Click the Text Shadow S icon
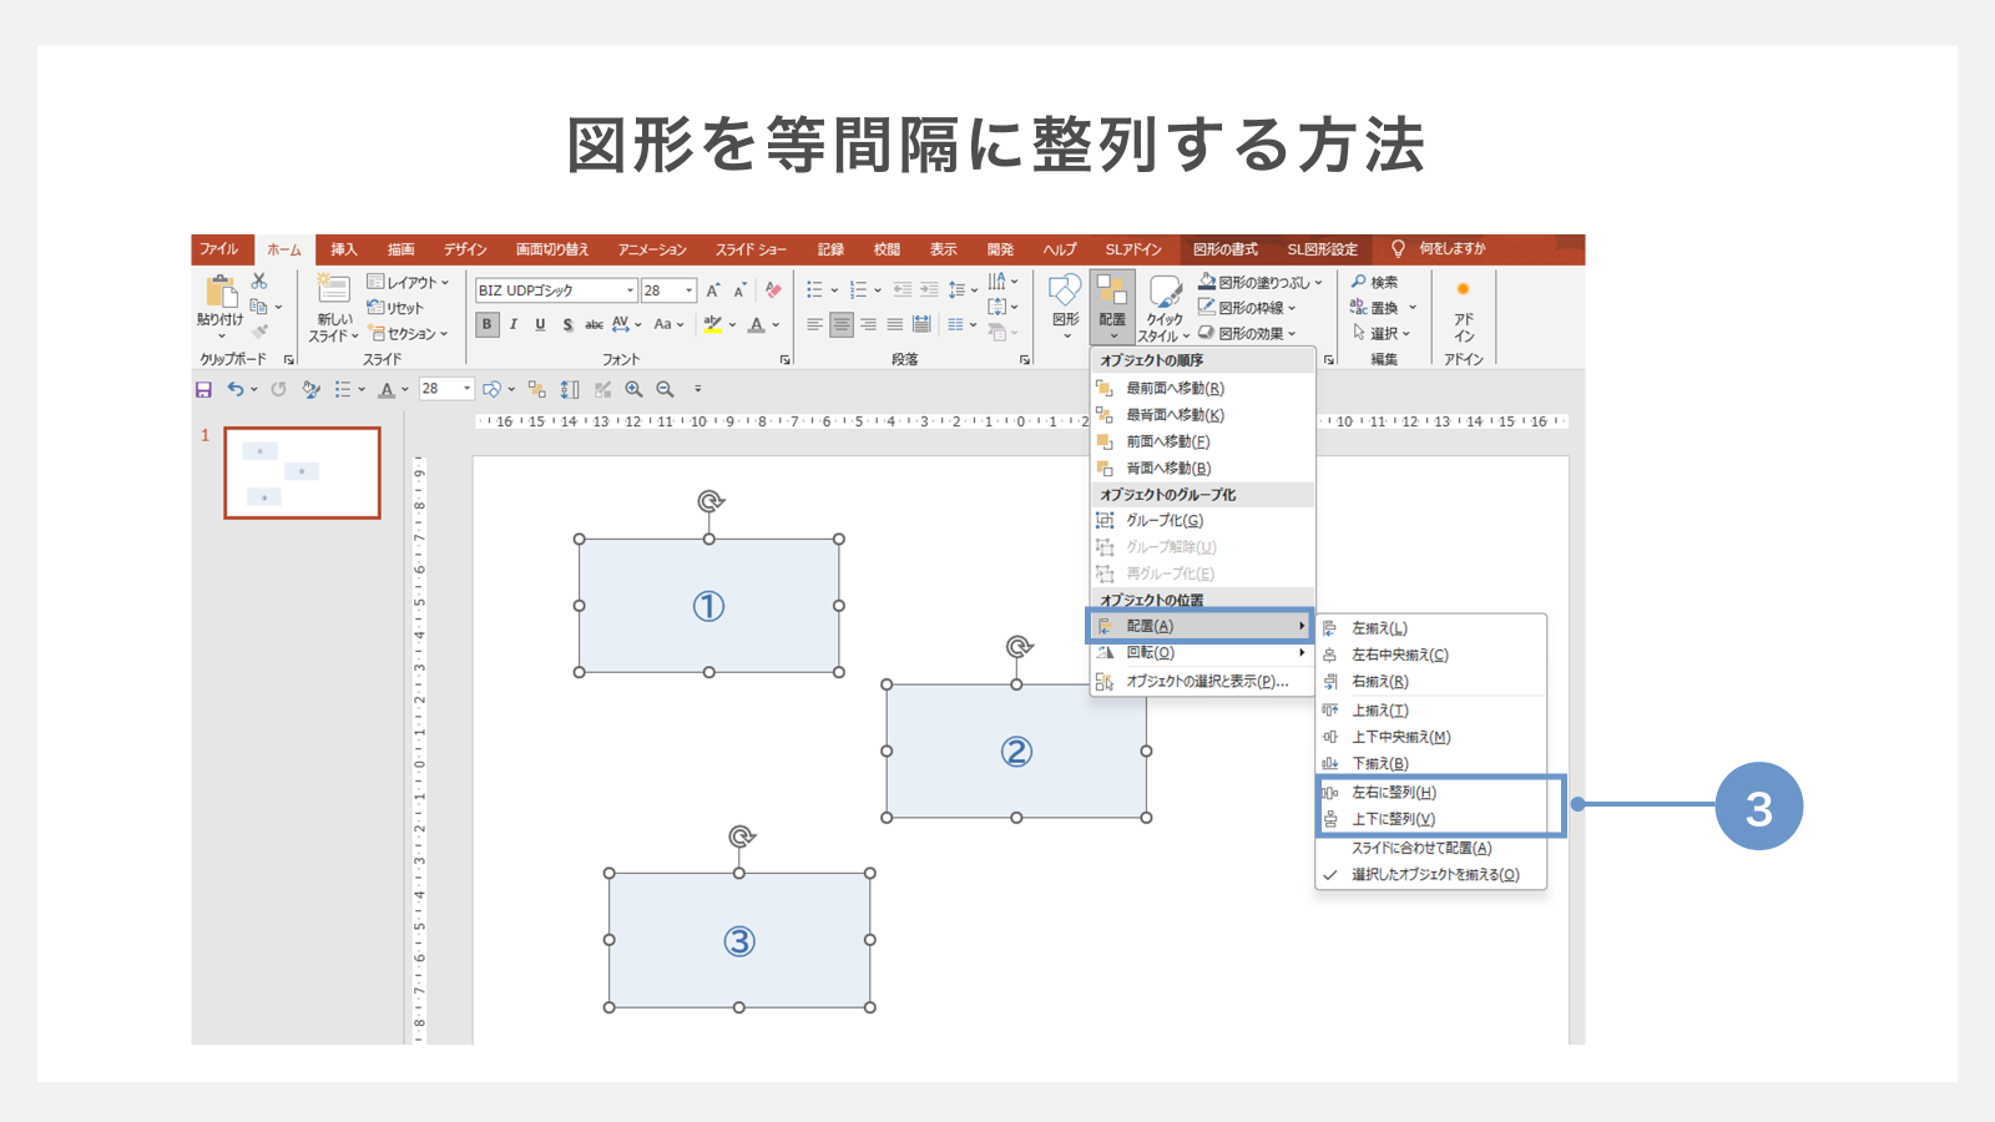Screen dimensions: 1995x1122 pyautogui.click(x=567, y=324)
